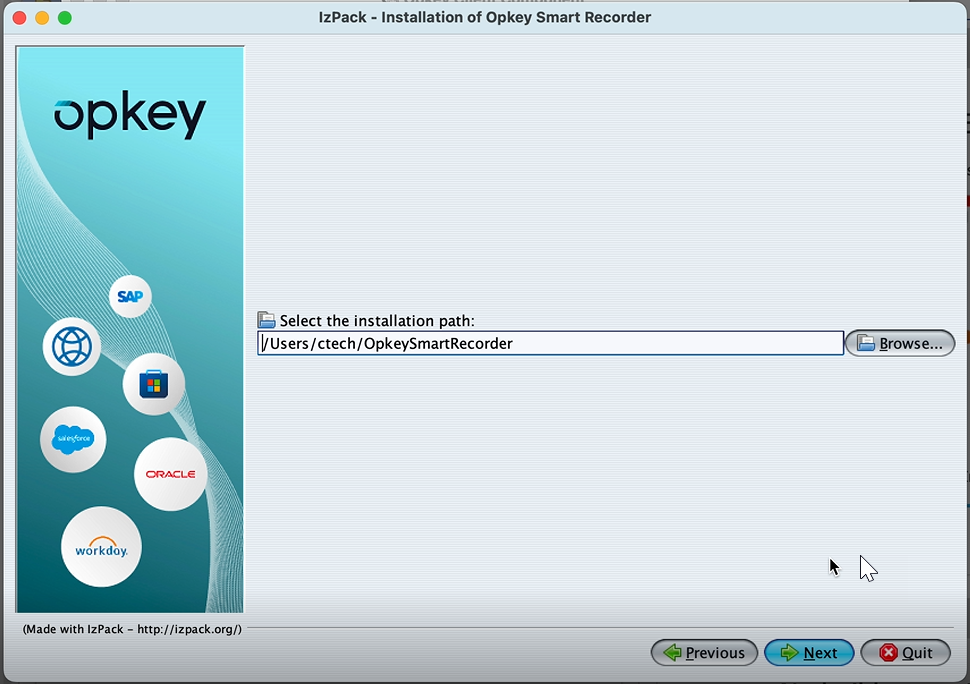
Task: Click the Workday logo circle
Action: (101, 547)
